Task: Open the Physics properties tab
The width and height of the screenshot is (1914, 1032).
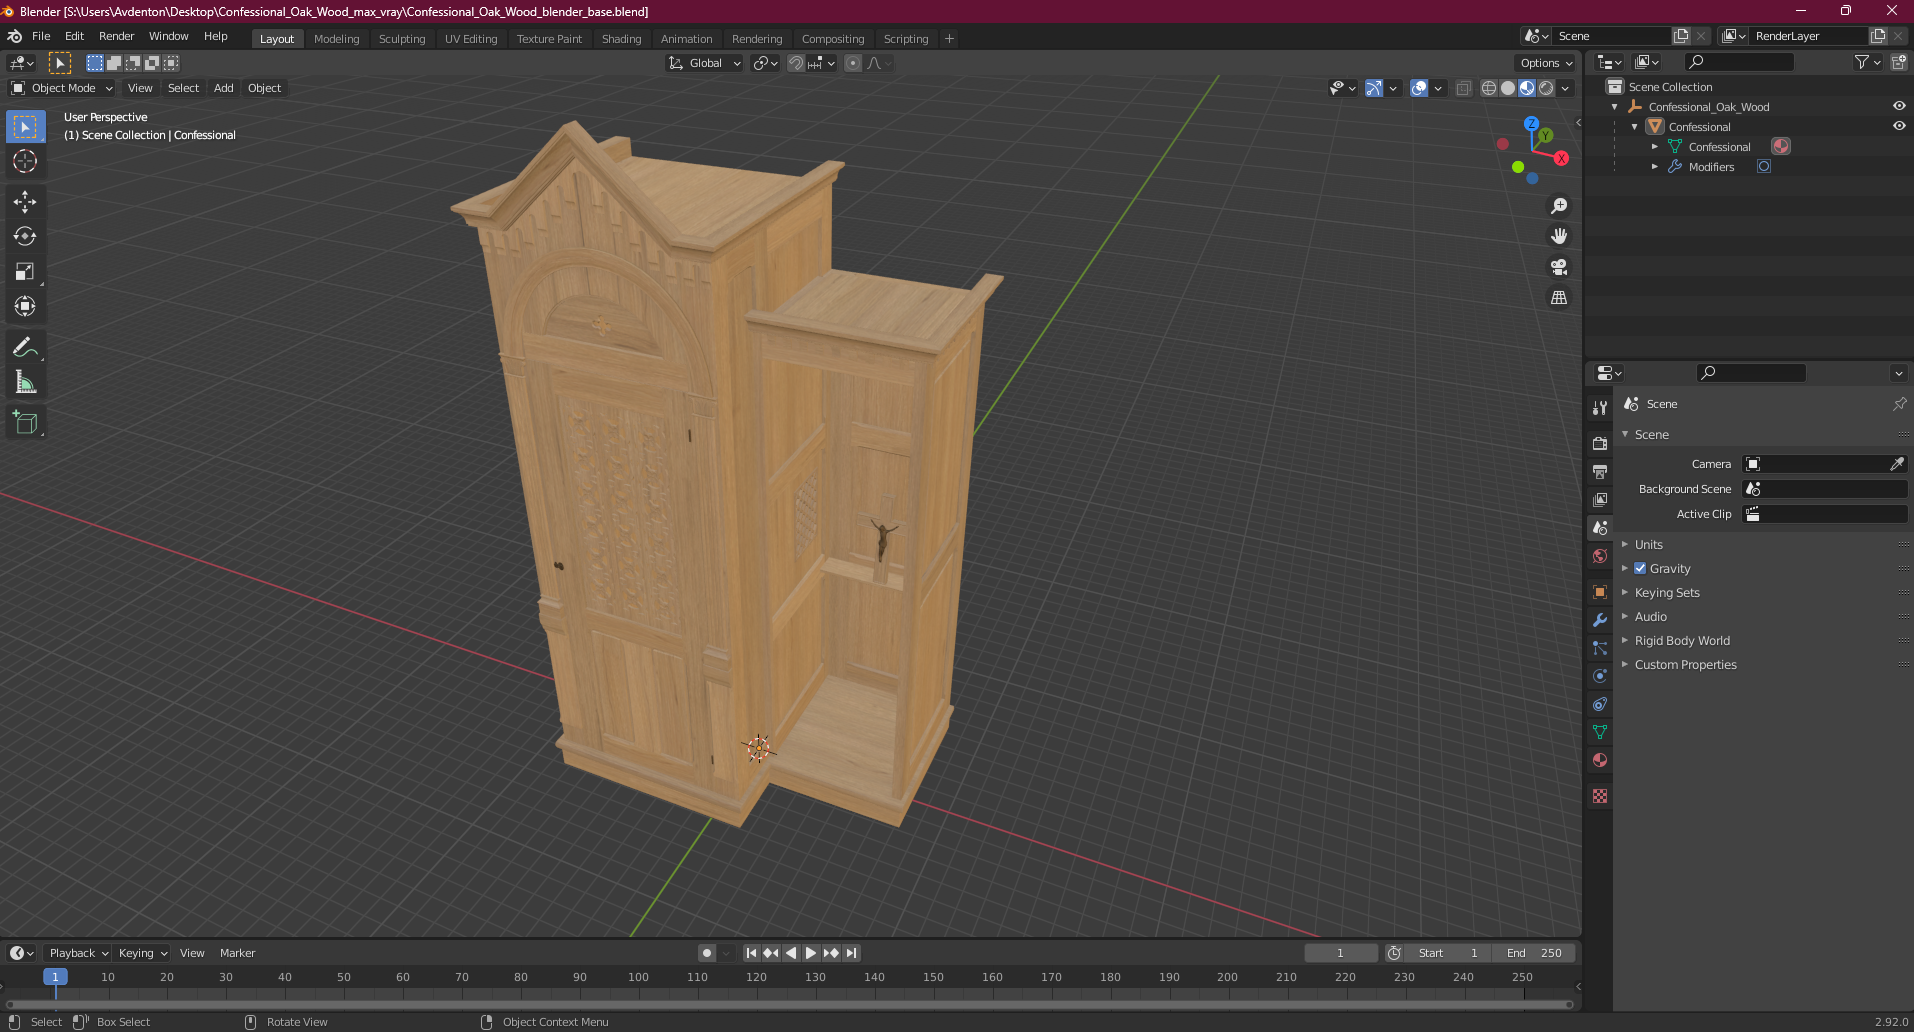Action: (1600, 676)
